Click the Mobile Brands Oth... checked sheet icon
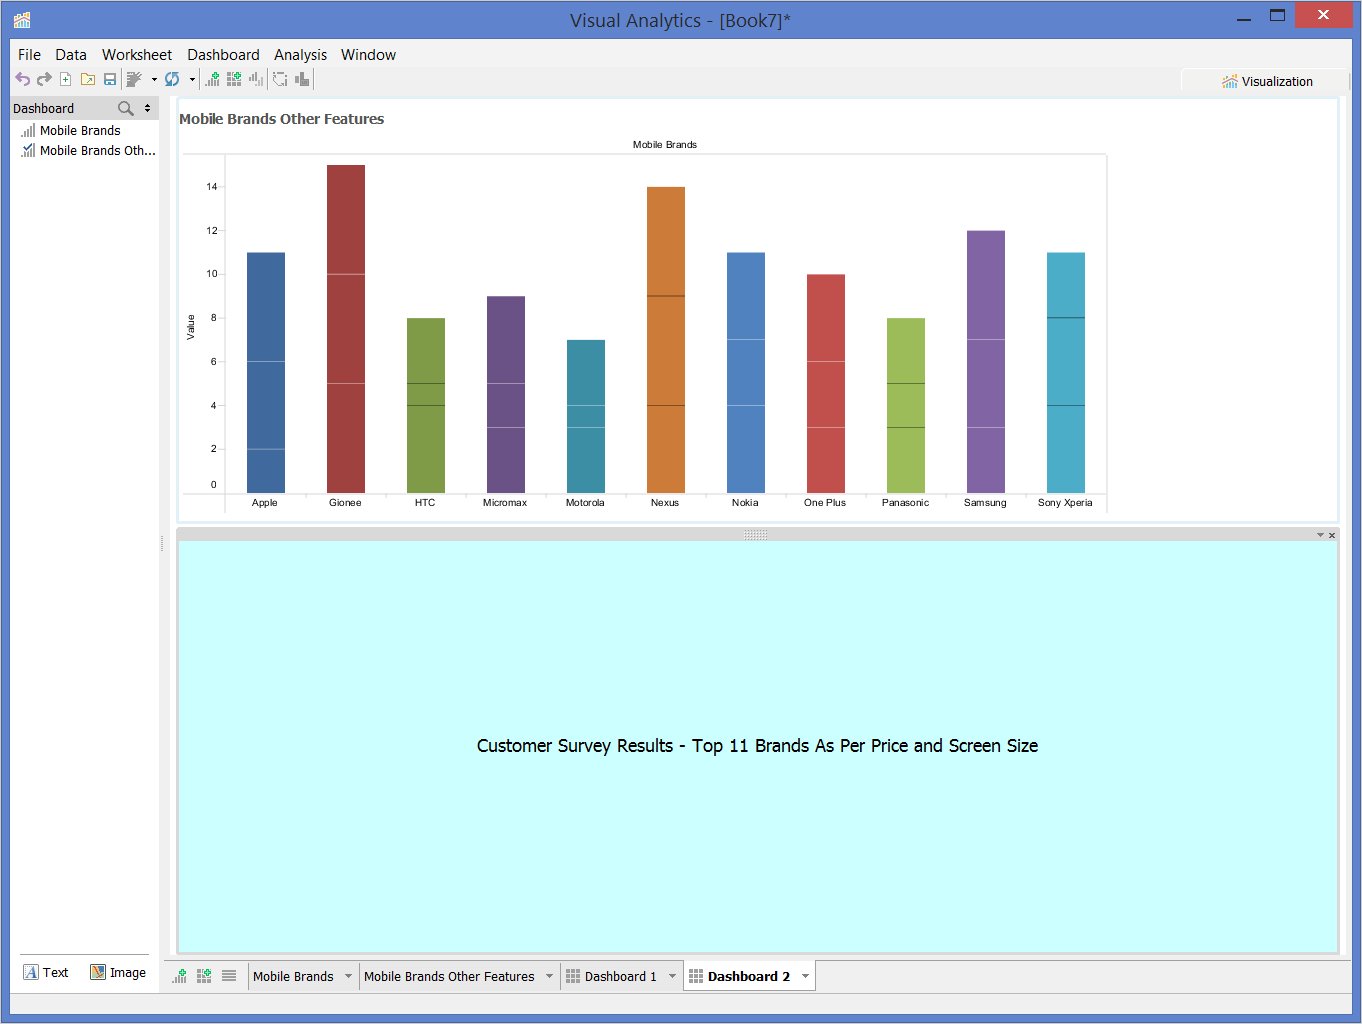 pos(28,151)
